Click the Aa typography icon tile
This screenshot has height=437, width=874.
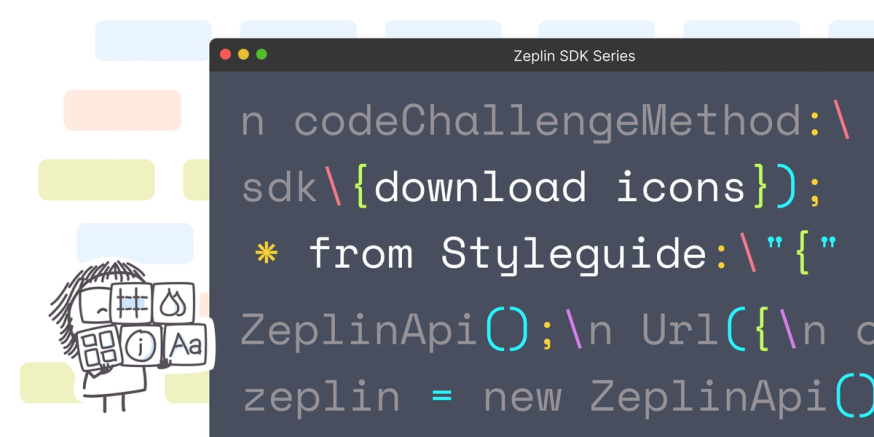(x=186, y=344)
